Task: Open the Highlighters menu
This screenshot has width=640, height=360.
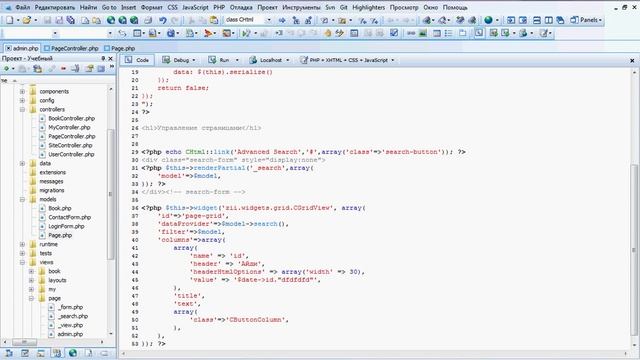Action: 369,7
